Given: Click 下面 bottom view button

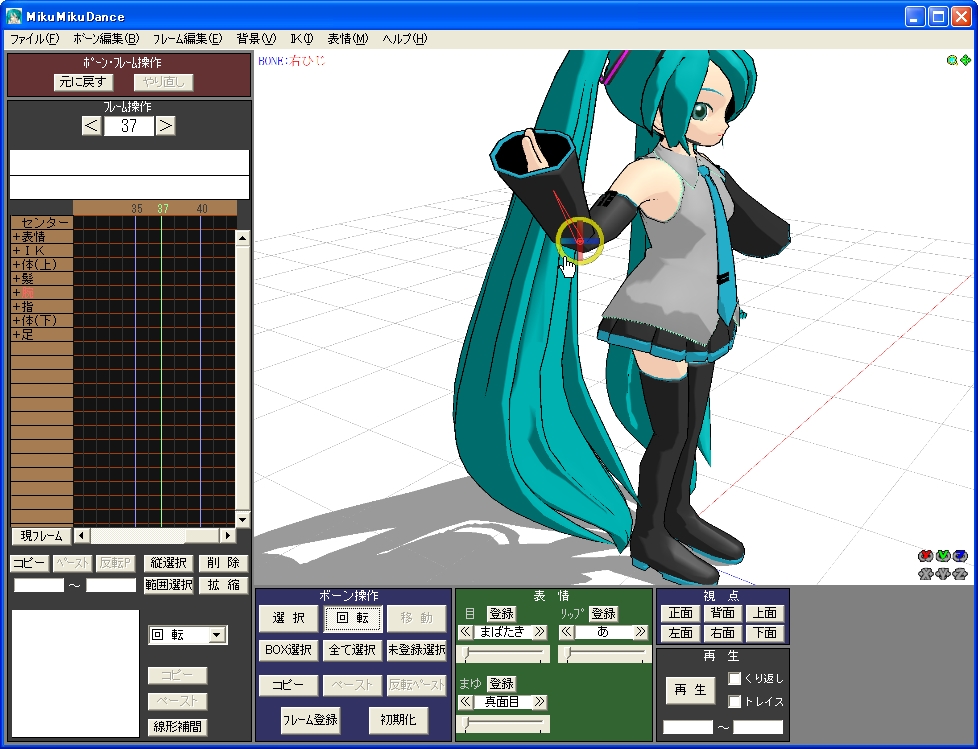Looking at the screenshot, I should pyautogui.click(x=765, y=633).
